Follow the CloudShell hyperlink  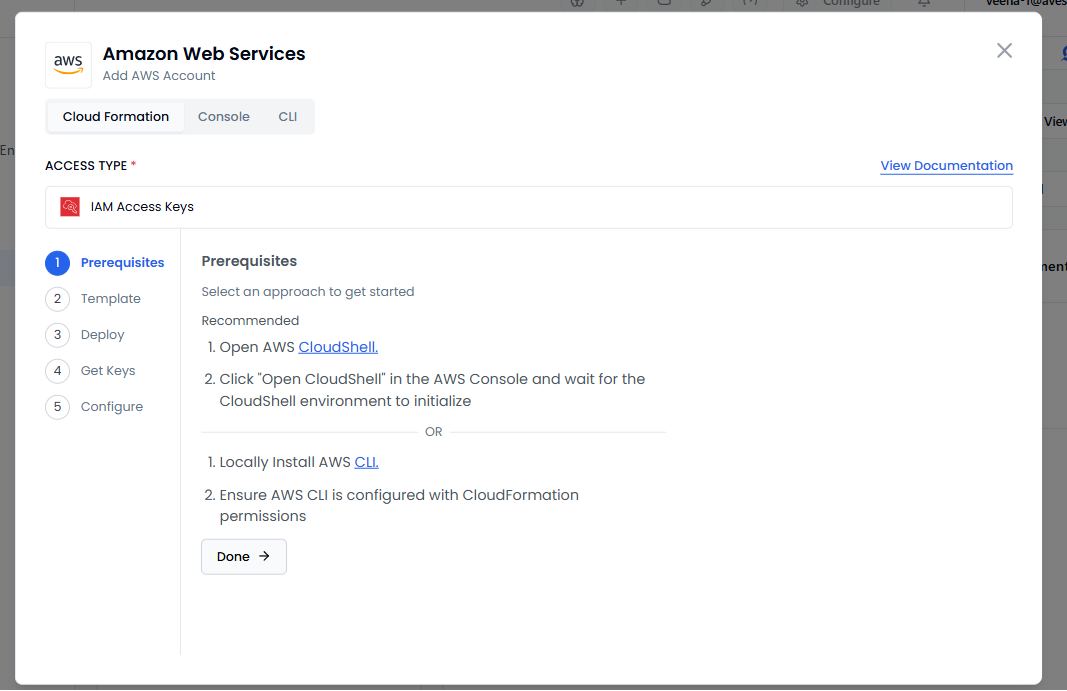pyautogui.click(x=338, y=347)
